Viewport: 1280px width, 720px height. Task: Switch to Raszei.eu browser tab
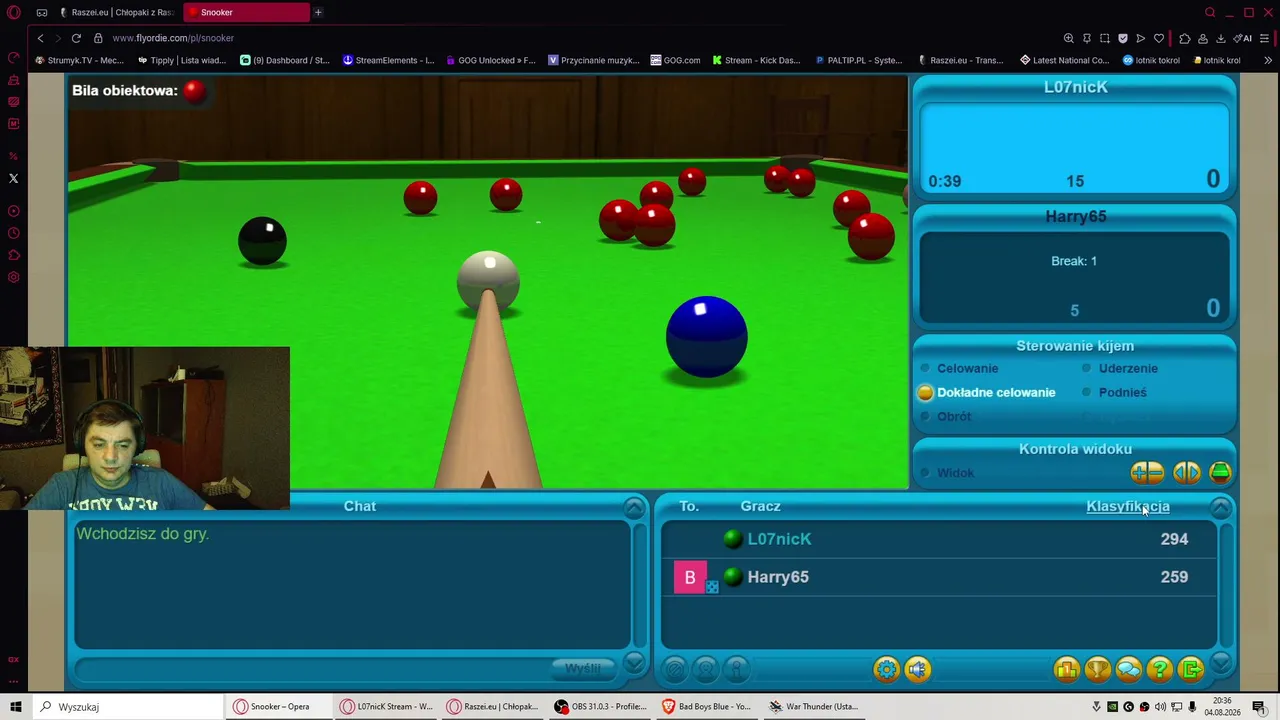click(x=116, y=12)
